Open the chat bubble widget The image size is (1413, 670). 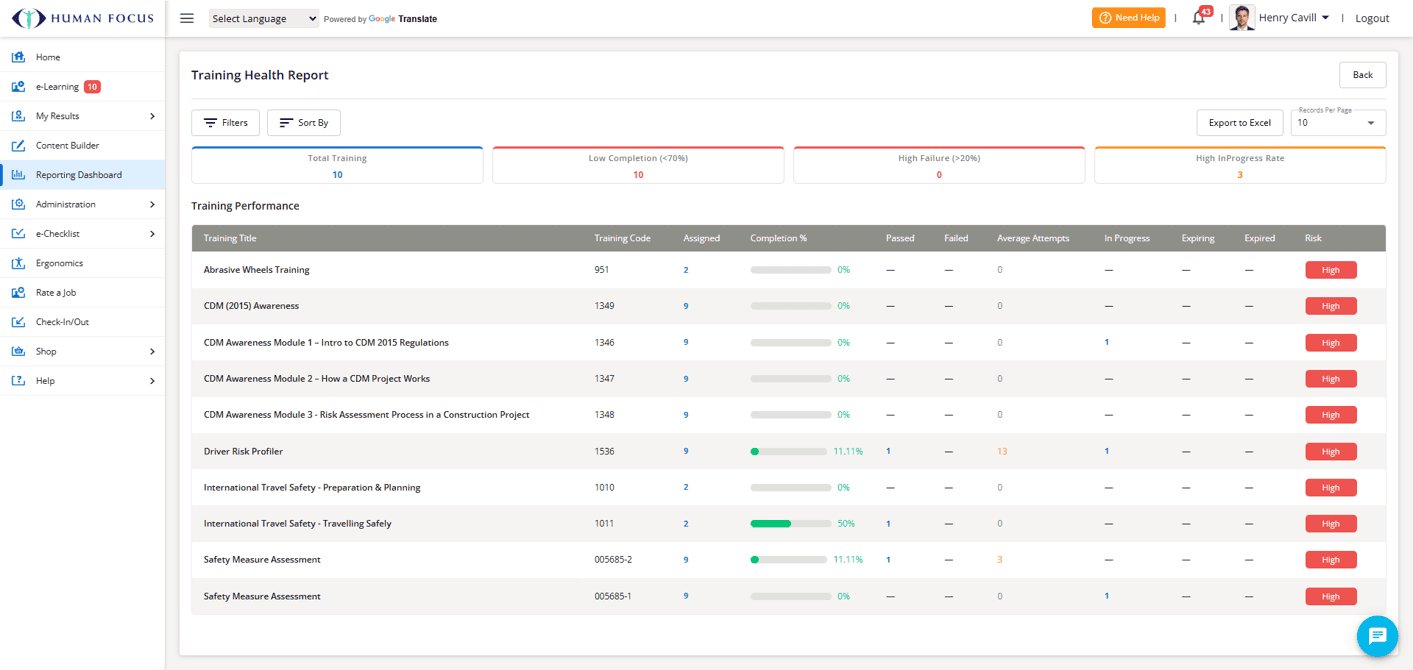coord(1377,636)
